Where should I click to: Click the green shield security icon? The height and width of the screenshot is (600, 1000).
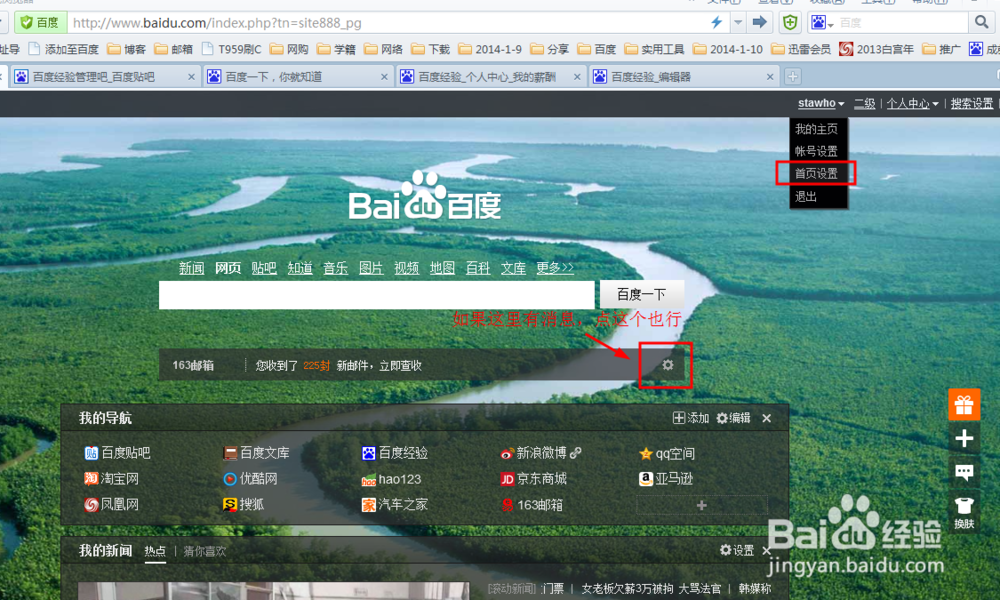pos(790,23)
